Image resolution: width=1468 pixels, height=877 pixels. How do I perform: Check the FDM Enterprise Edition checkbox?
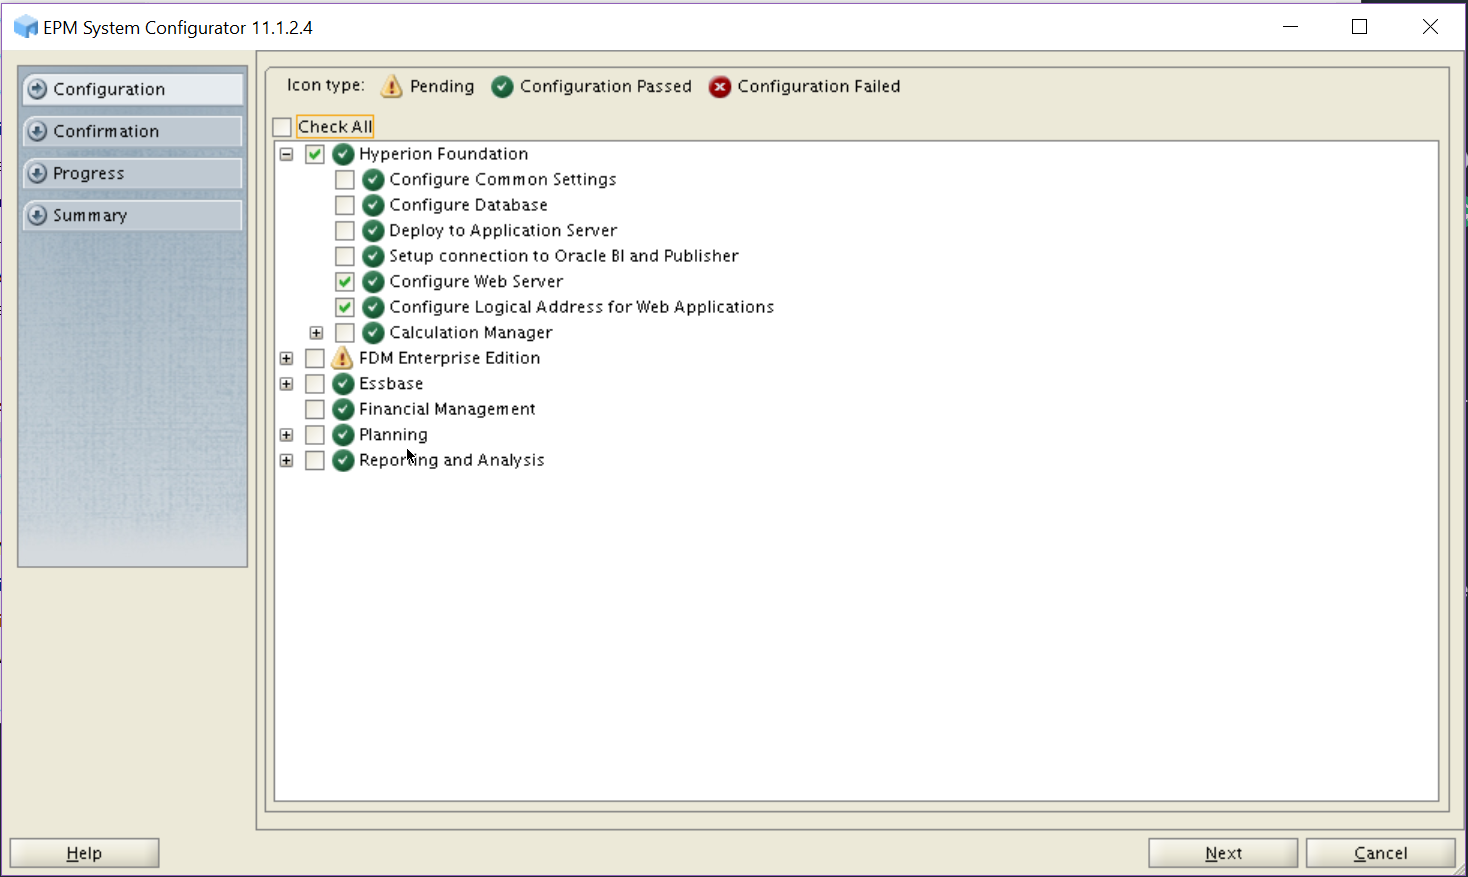(315, 358)
